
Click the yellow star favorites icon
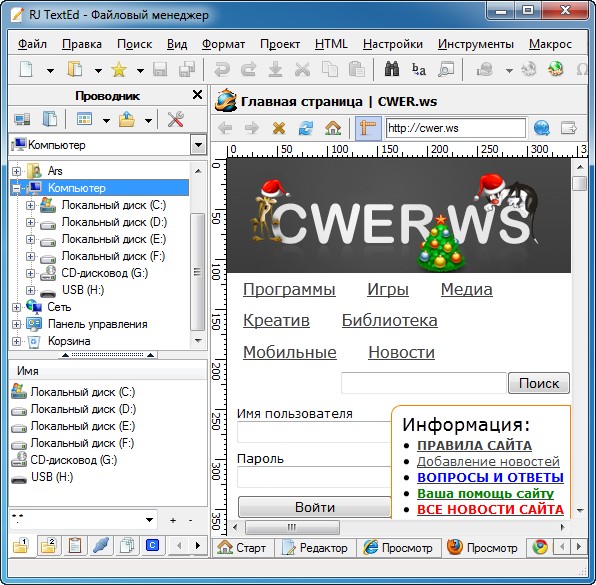(x=119, y=70)
